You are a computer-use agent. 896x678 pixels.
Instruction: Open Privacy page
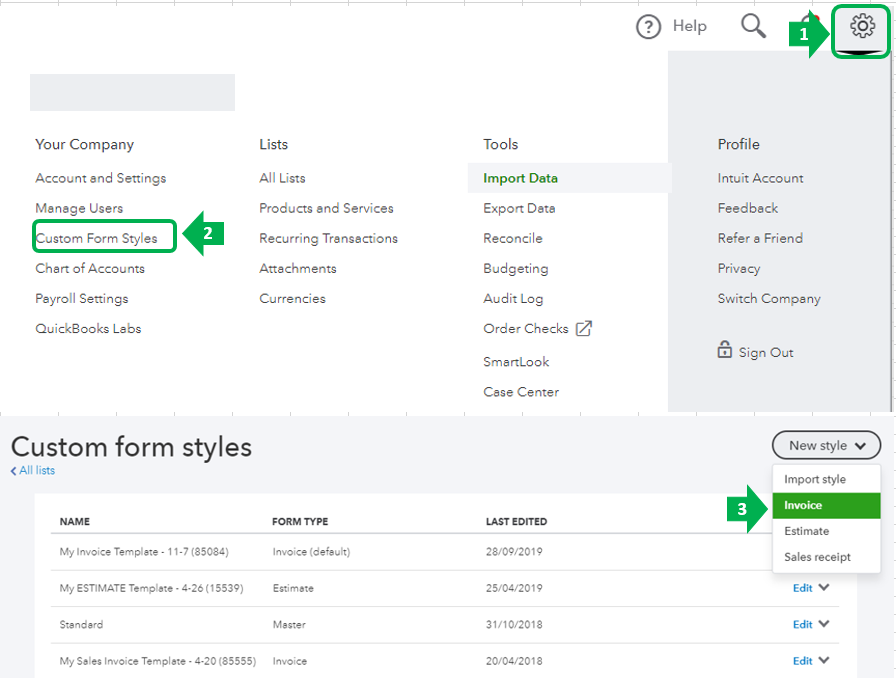tap(739, 269)
